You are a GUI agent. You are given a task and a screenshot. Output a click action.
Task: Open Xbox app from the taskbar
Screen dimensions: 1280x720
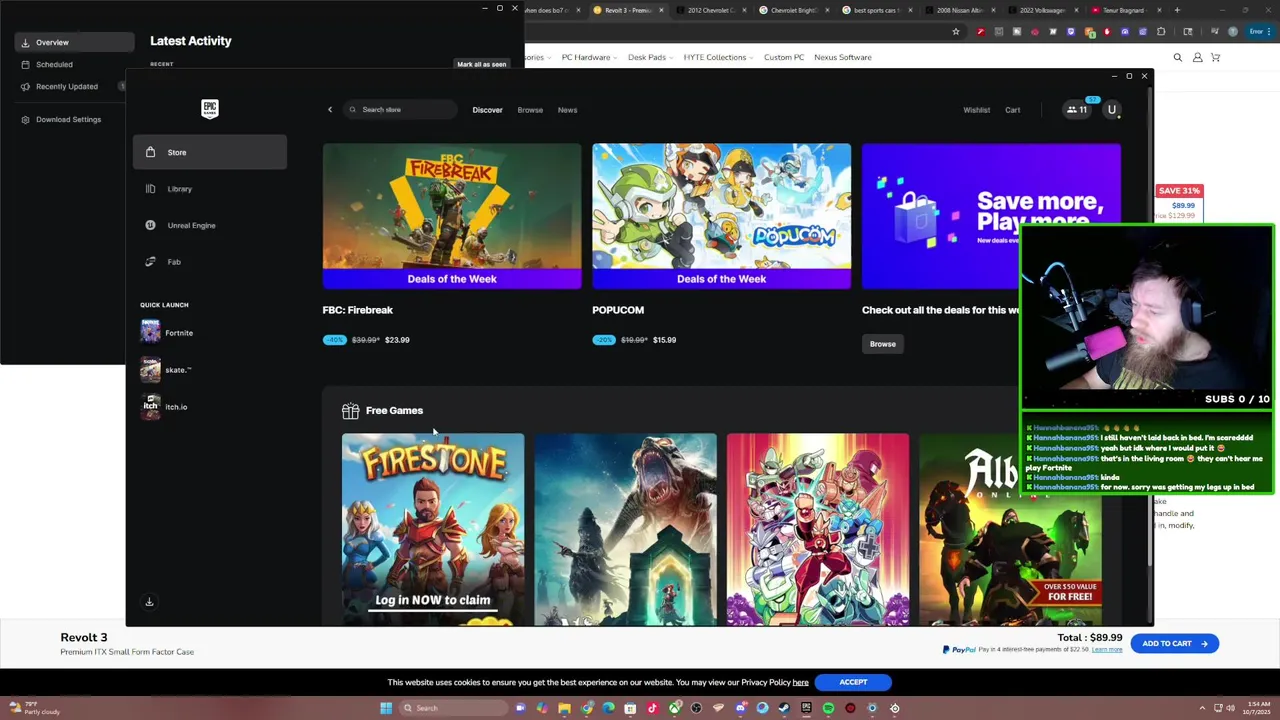point(674,708)
